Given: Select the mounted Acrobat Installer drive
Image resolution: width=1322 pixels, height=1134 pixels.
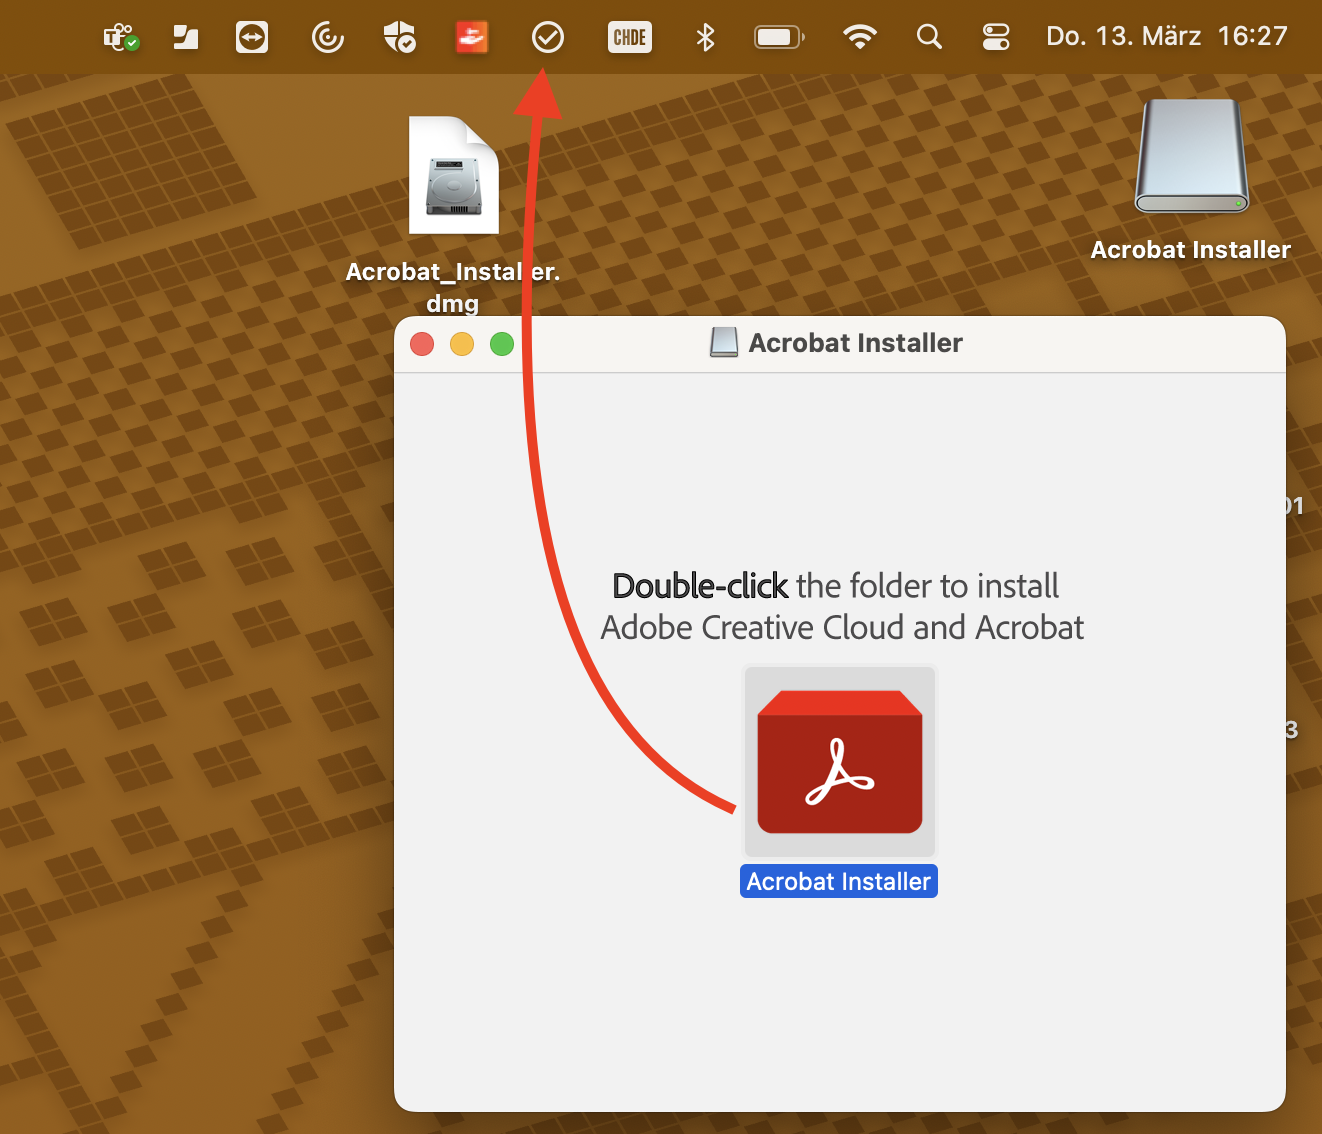Looking at the screenshot, I should 1191,158.
